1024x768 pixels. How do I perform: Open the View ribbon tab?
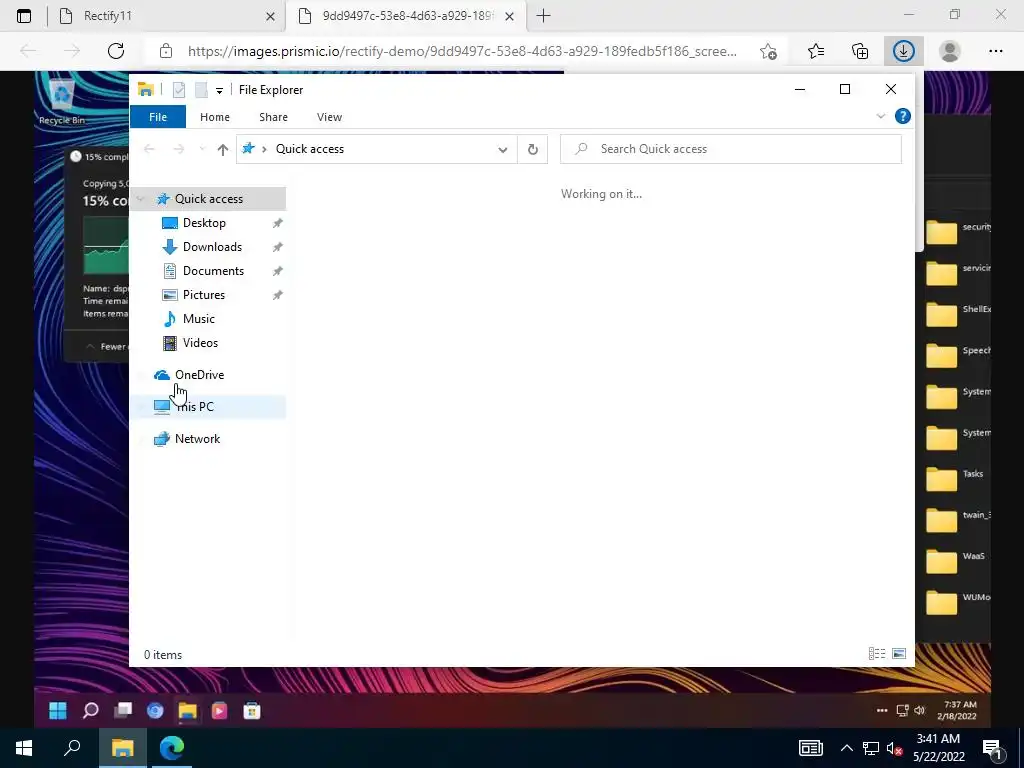pos(329,117)
